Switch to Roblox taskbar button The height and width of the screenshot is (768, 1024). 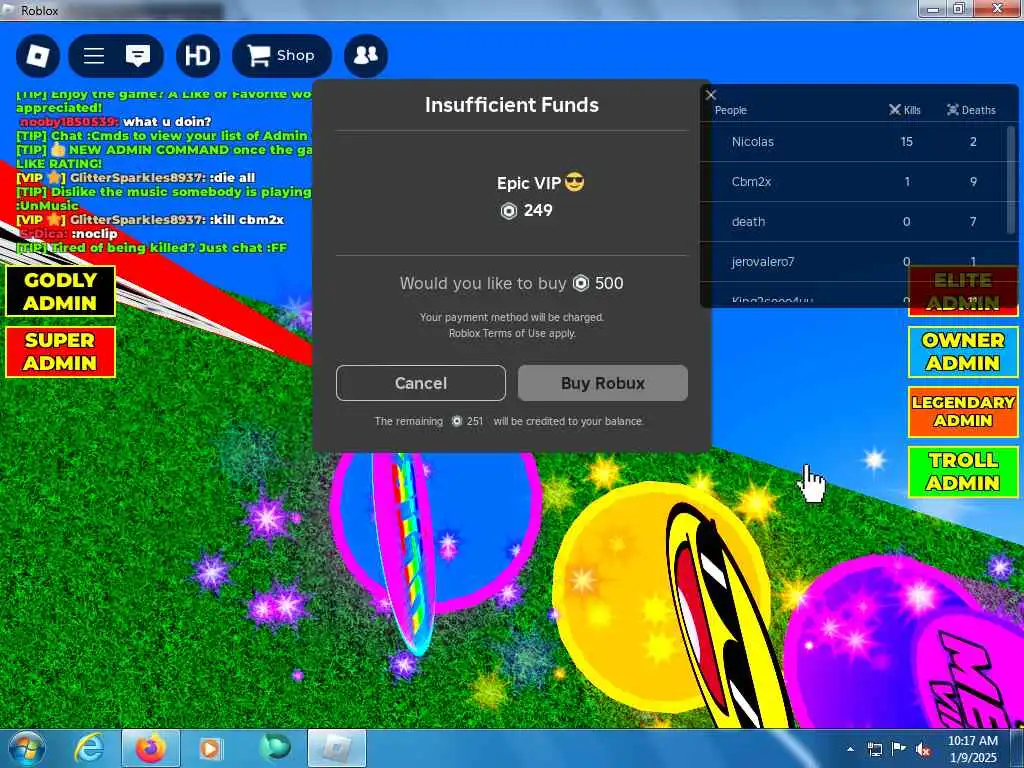(337, 748)
